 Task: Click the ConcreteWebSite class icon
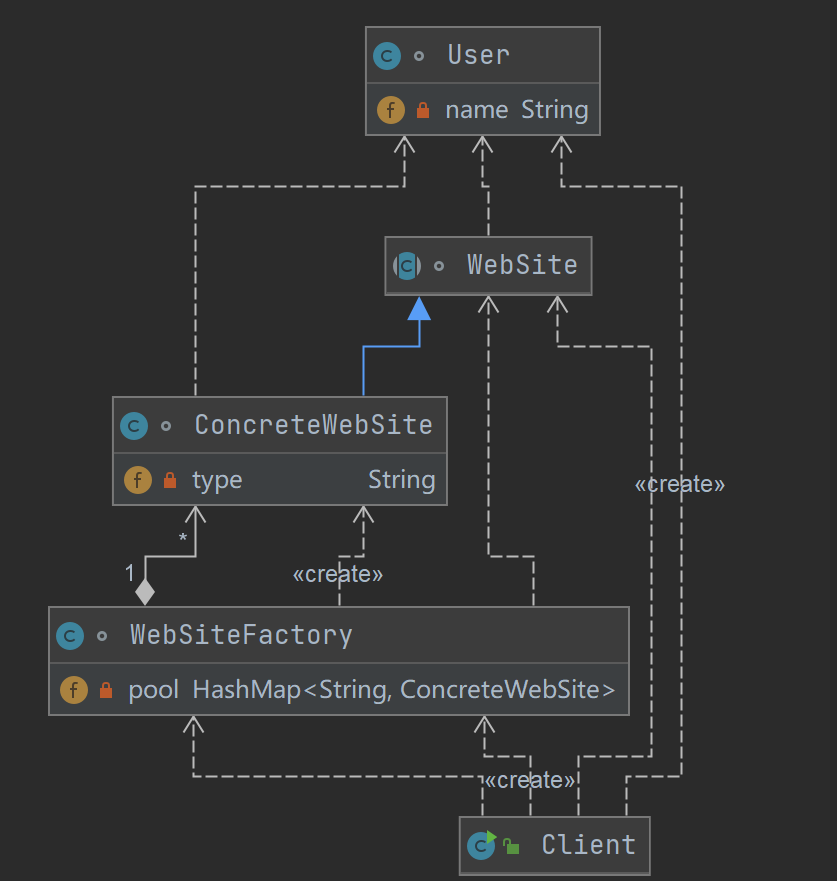point(134,426)
